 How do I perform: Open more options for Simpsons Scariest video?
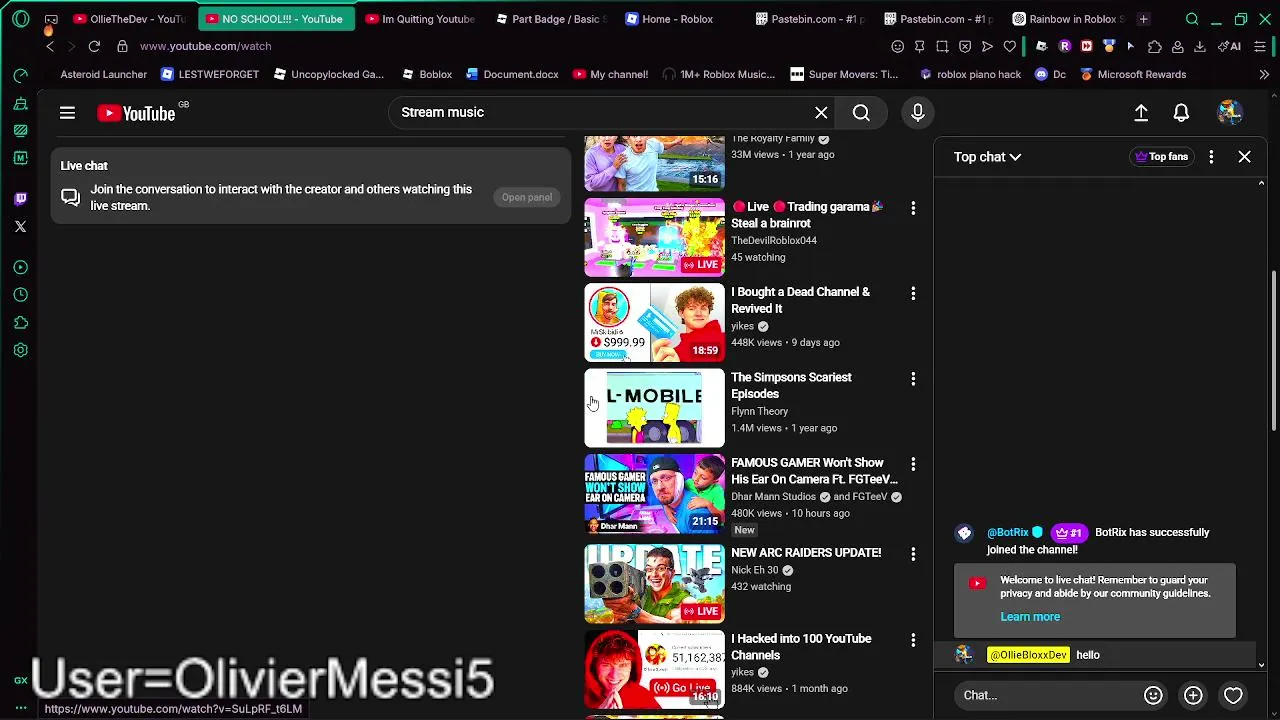click(x=913, y=379)
